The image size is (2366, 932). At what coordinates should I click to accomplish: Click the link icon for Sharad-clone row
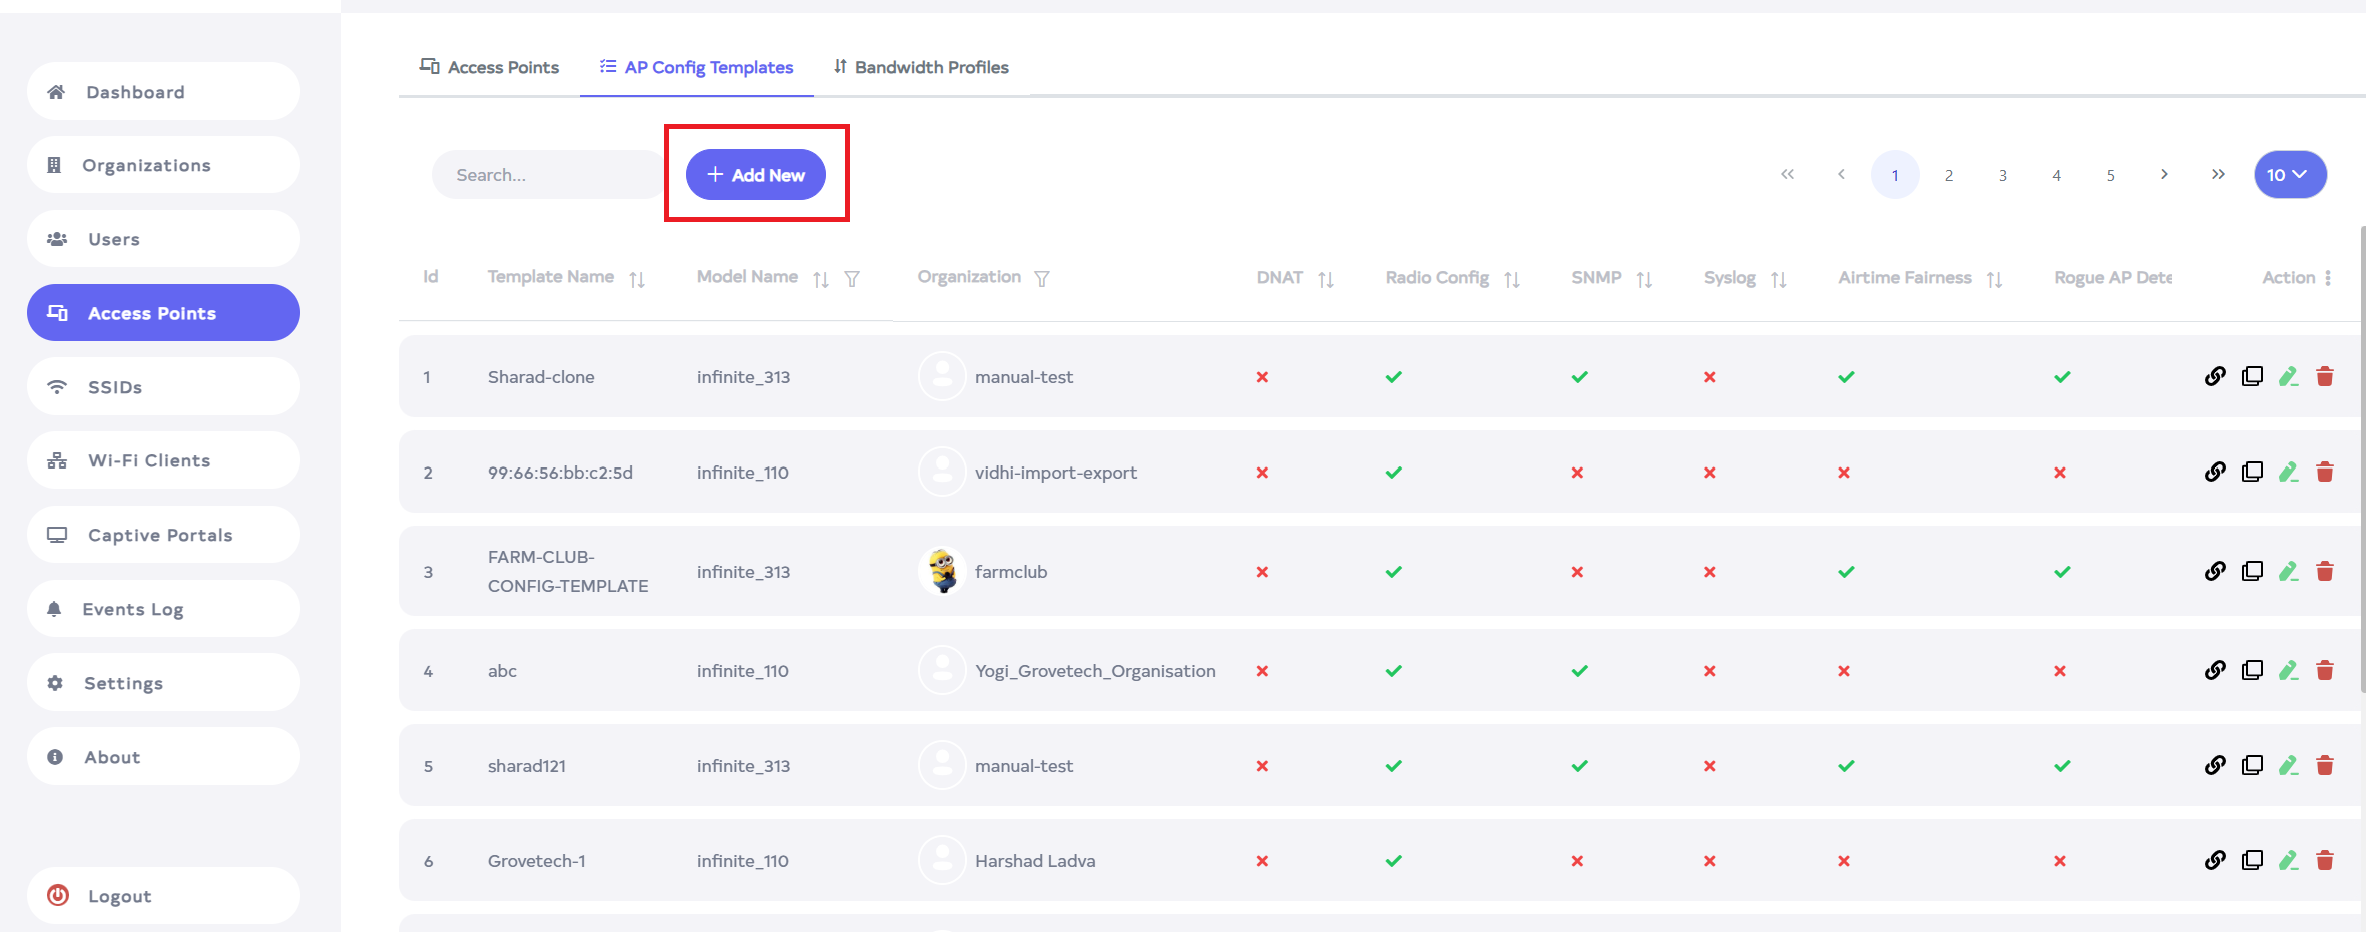pyautogui.click(x=2215, y=376)
